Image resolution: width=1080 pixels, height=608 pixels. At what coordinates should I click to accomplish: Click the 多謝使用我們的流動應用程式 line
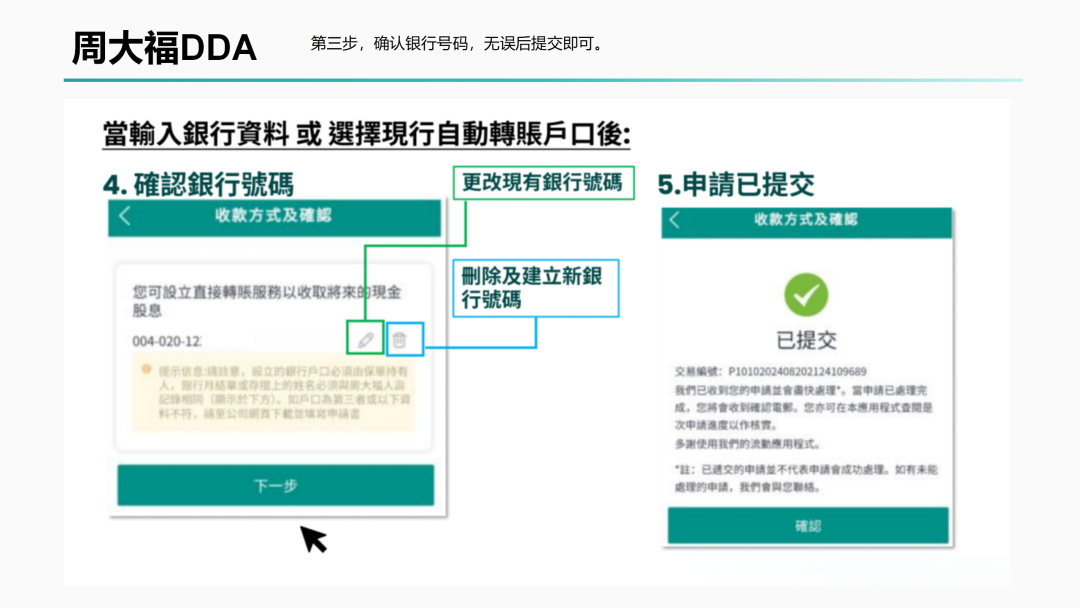coord(747,444)
